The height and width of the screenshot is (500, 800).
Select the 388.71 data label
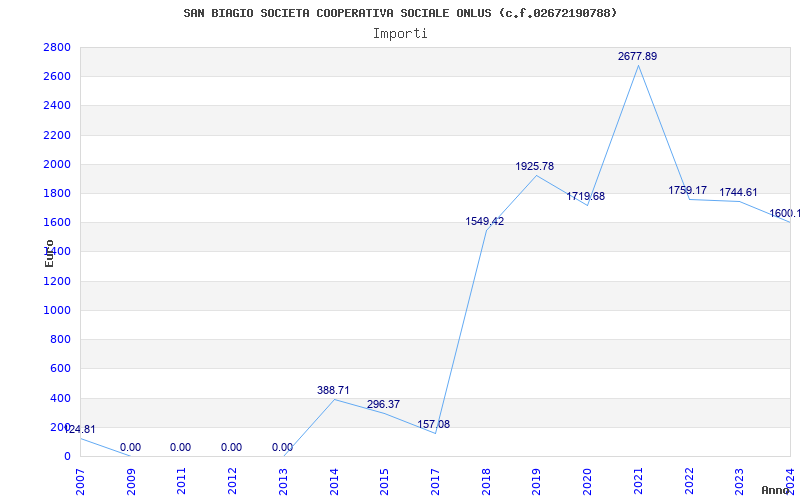point(333,390)
